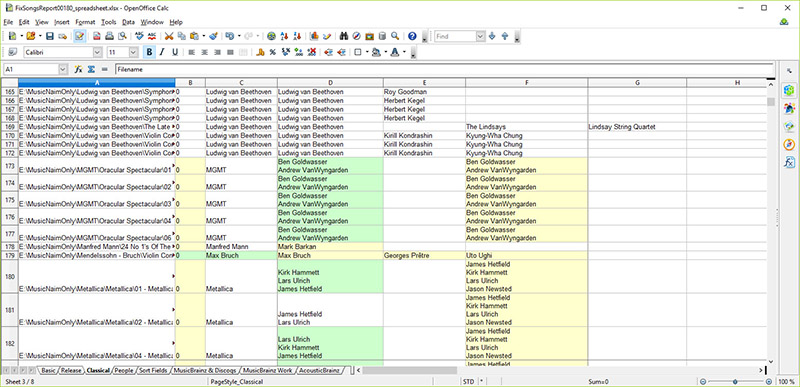Click the Insert Chart icon

314,36
